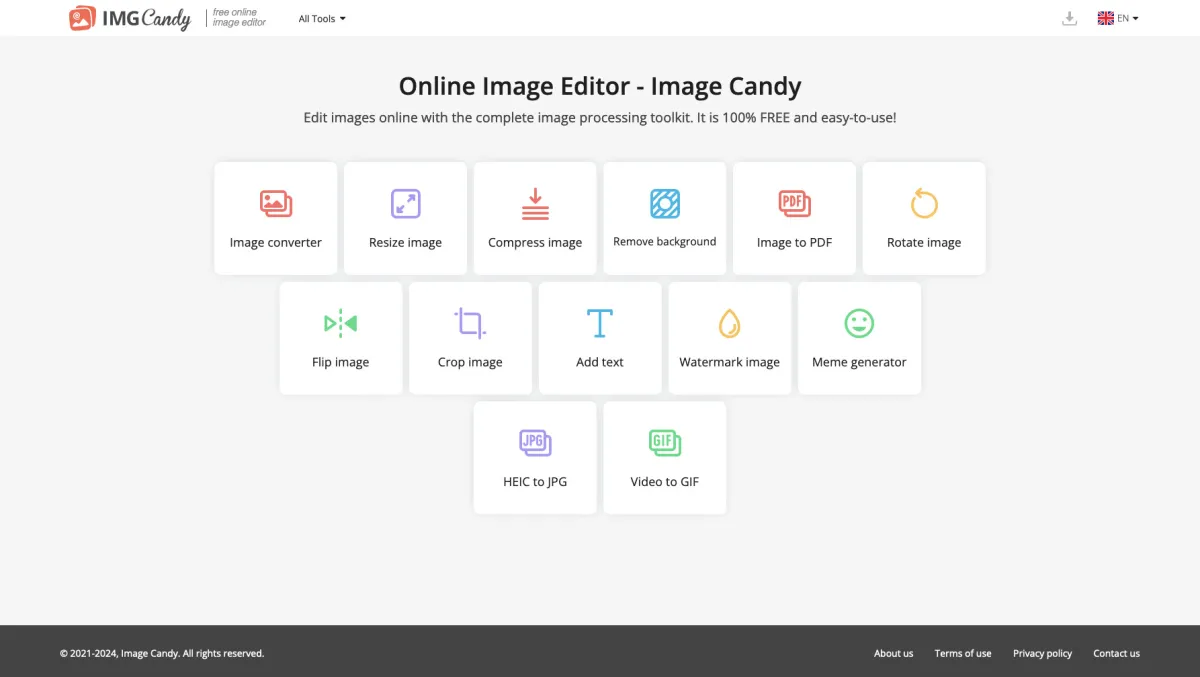Click the Meme generator label
This screenshot has width=1200, height=677.
859,362
